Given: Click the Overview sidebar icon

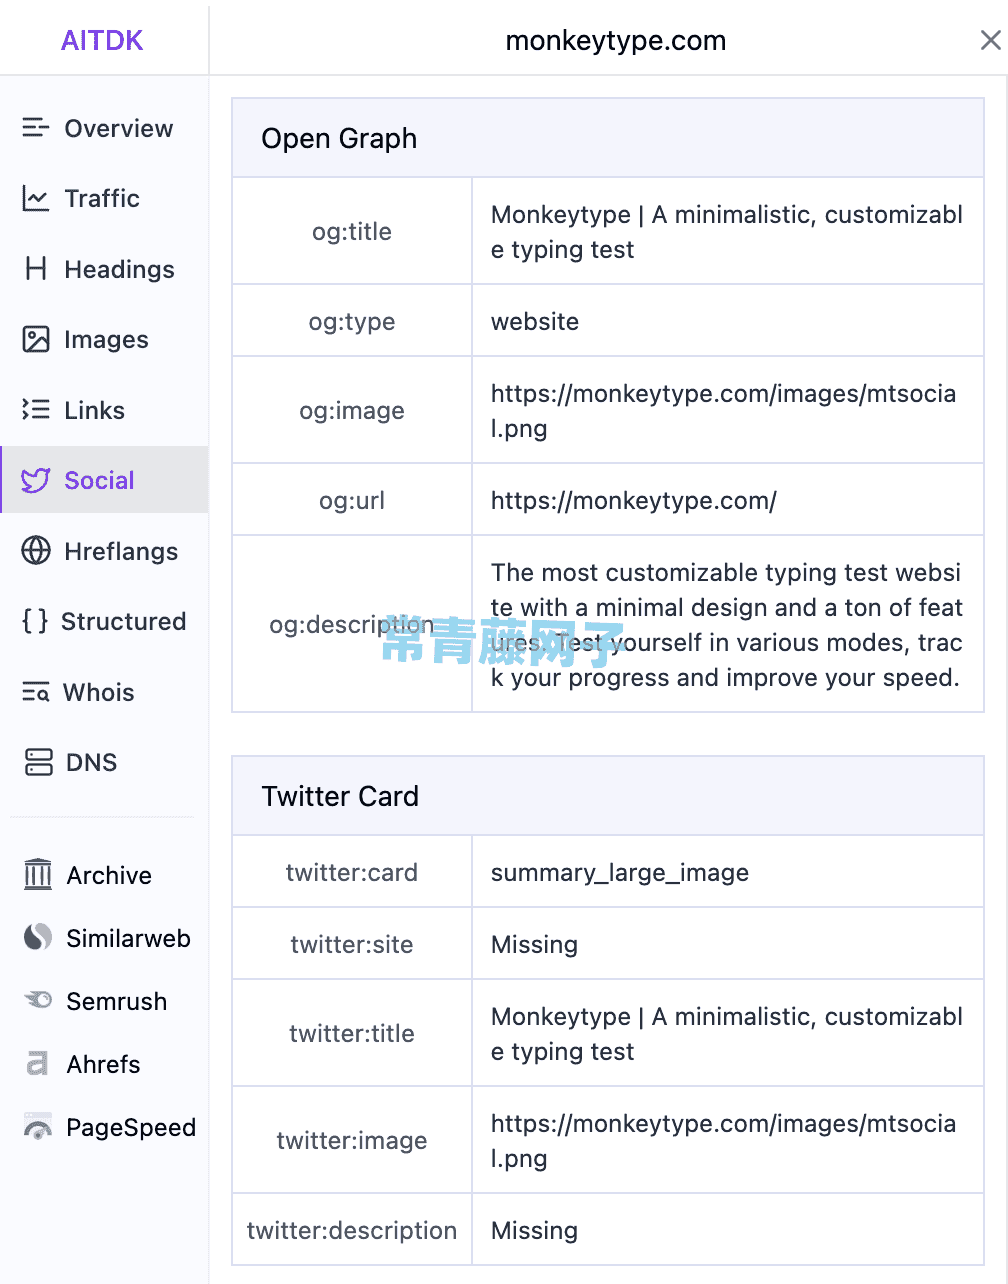Looking at the screenshot, I should point(36,128).
